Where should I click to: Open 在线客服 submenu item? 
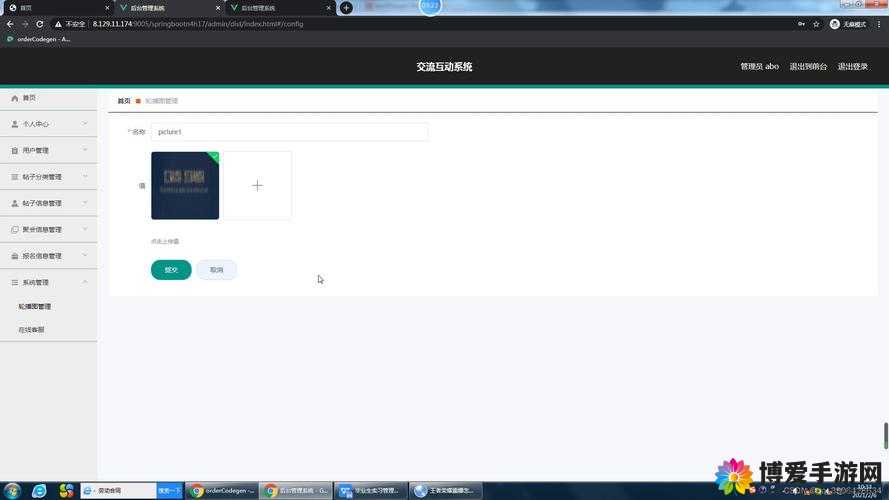click(x=31, y=329)
